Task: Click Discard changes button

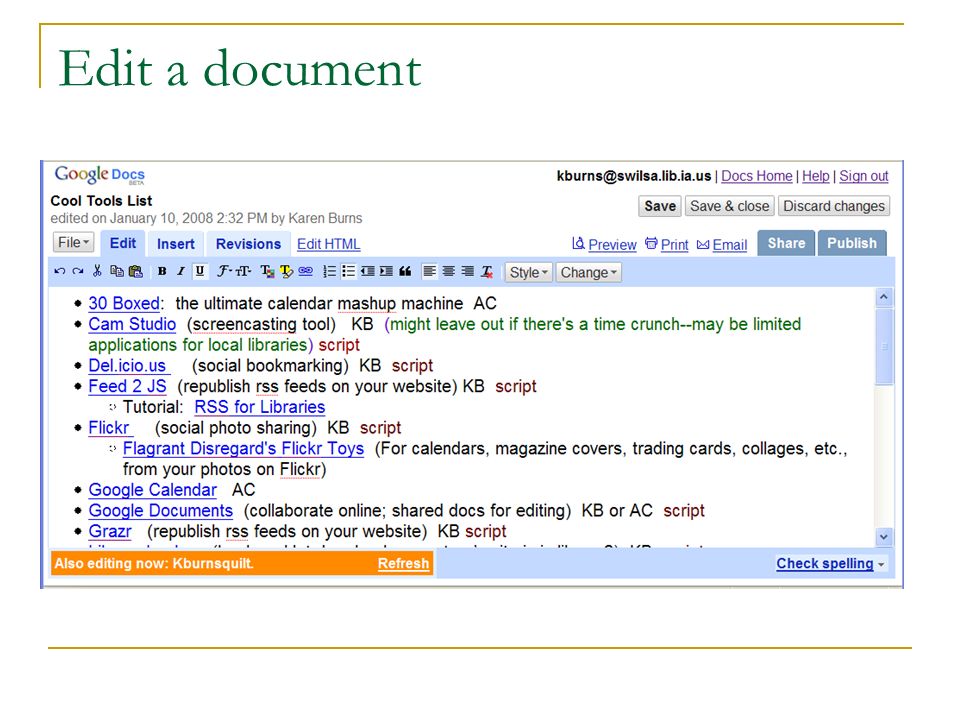Action: pos(834,206)
